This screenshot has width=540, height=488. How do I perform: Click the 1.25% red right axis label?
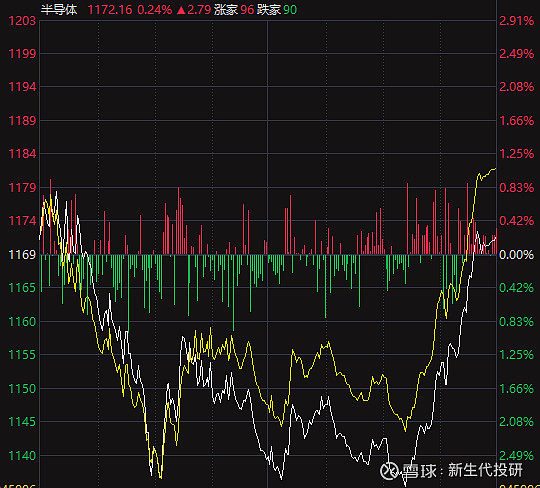(x=516, y=154)
